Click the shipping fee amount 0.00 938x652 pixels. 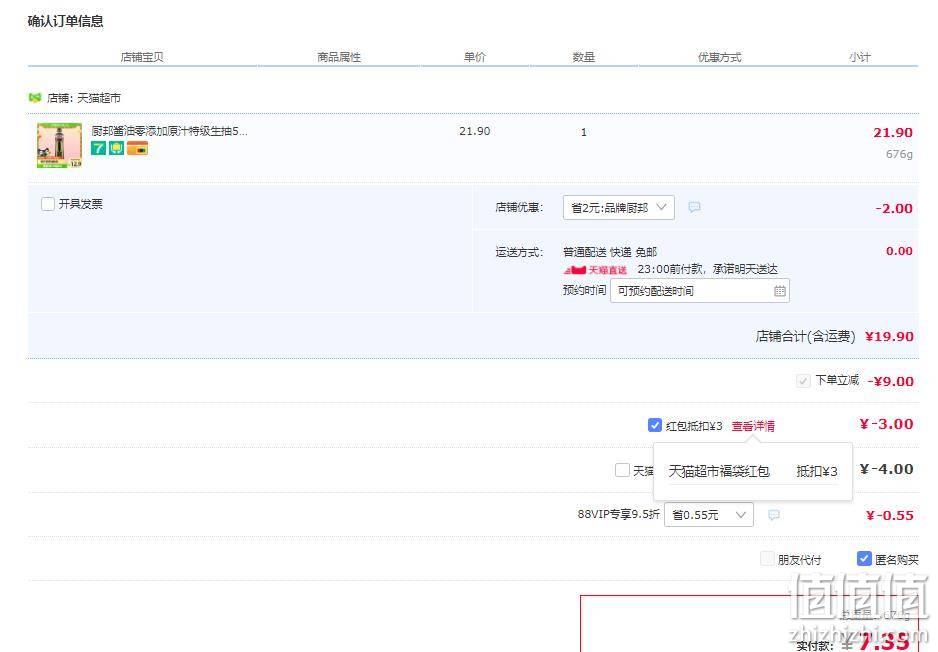tap(899, 251)
